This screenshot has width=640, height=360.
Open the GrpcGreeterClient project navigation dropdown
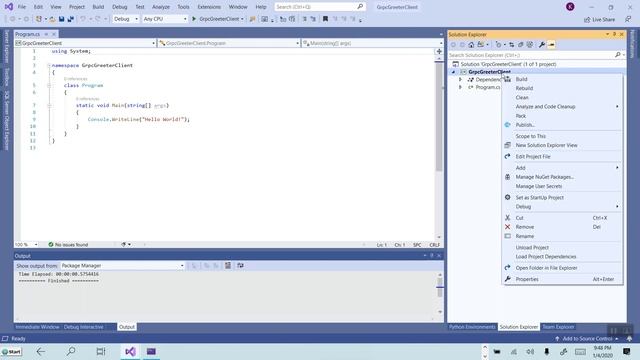pos(85,43)
